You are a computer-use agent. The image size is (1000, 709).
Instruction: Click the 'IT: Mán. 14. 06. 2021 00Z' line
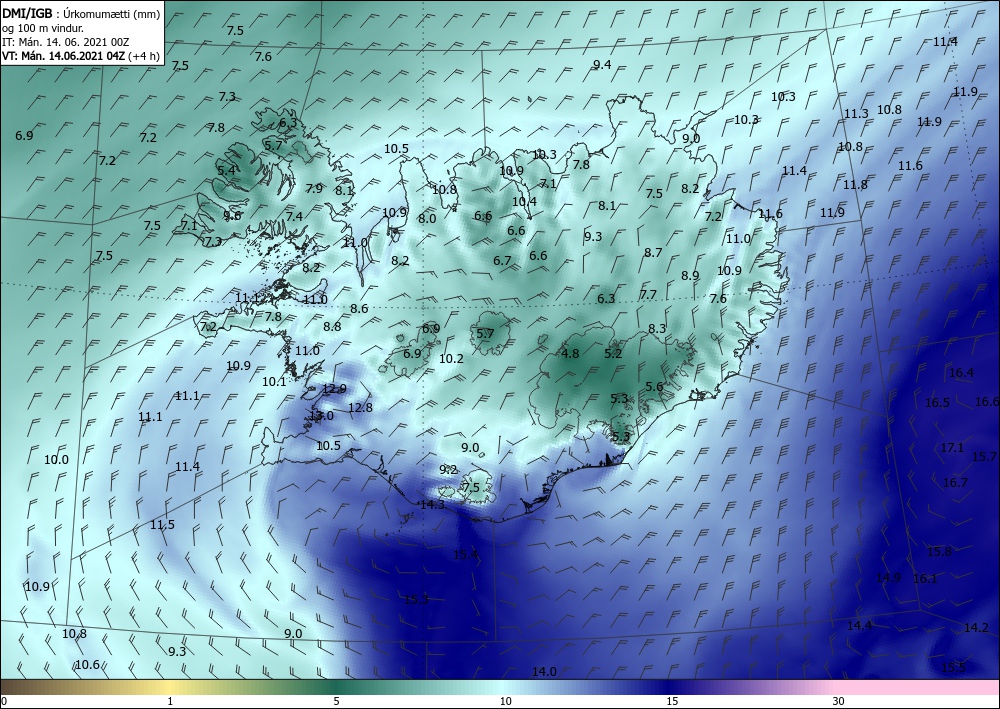pyautogui.click(x=65, y=41)
